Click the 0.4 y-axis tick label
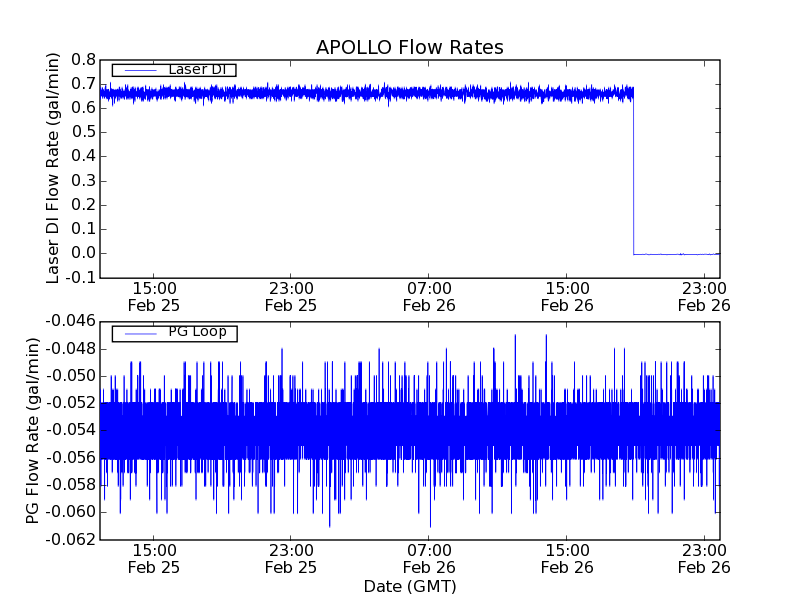 coord(83,156)
